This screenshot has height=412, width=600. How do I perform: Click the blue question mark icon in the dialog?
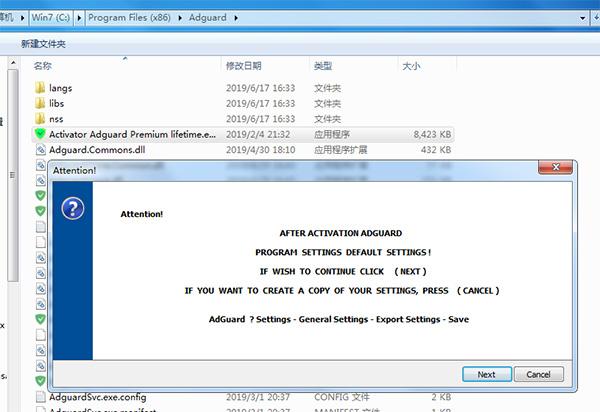pyautogui.click(x=73, y=208)
